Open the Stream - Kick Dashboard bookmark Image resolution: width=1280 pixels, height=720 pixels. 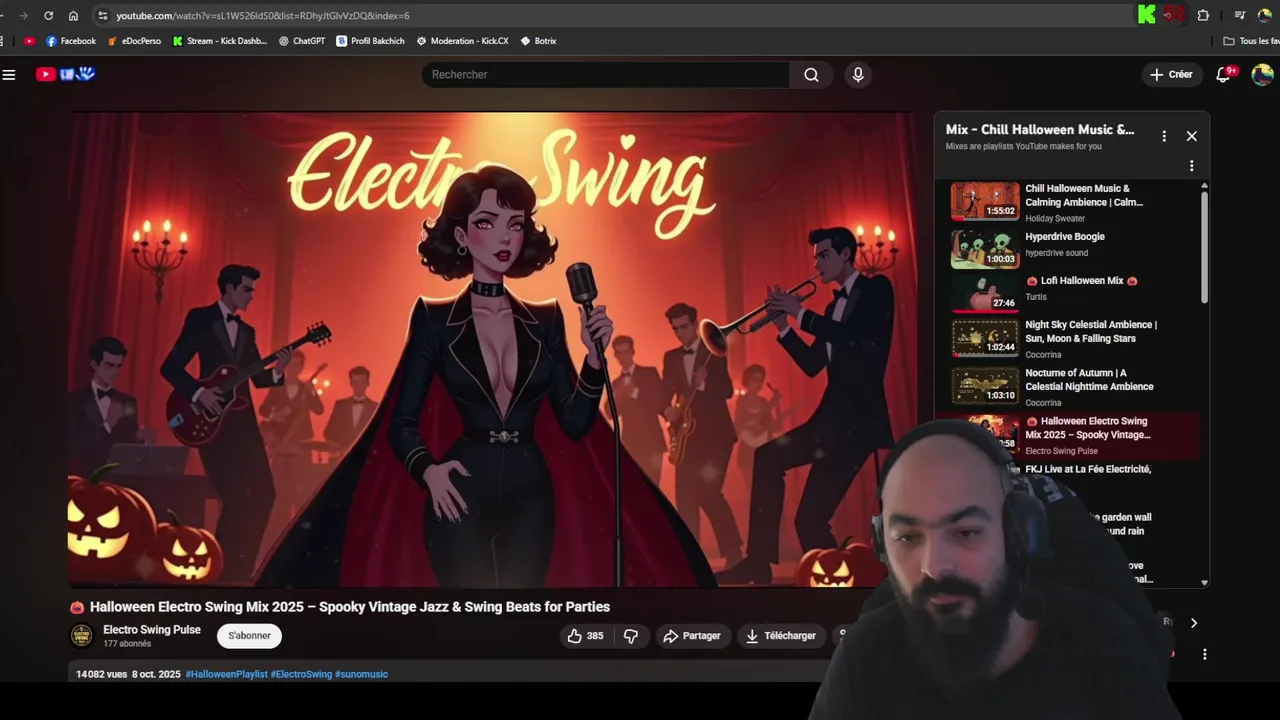click(x=220, y=41)
